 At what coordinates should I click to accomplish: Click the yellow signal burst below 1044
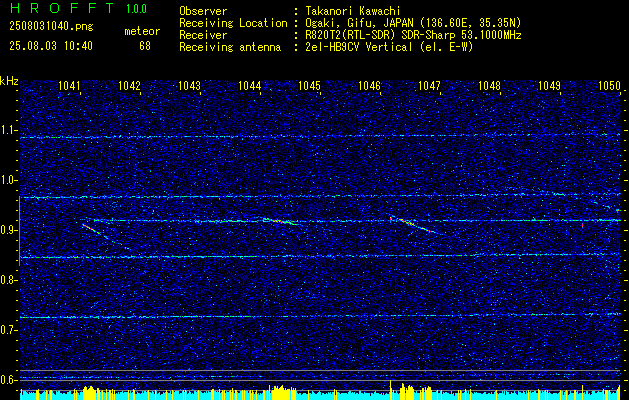(282, 392)
